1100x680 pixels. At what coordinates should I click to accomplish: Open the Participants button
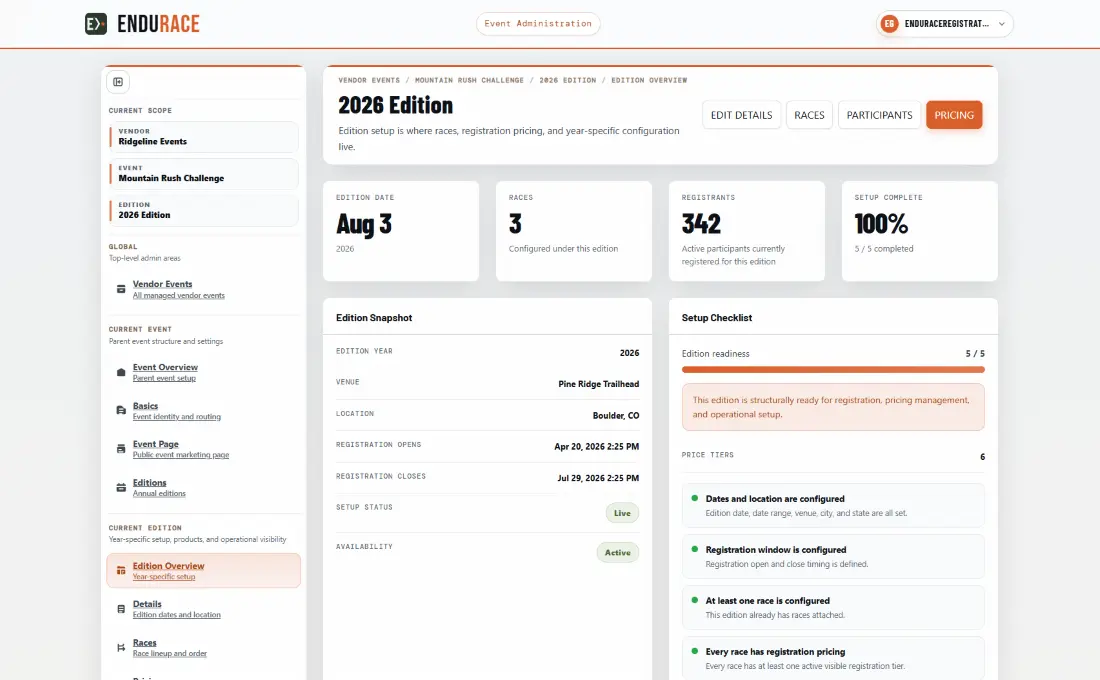[x=879, y=115]
